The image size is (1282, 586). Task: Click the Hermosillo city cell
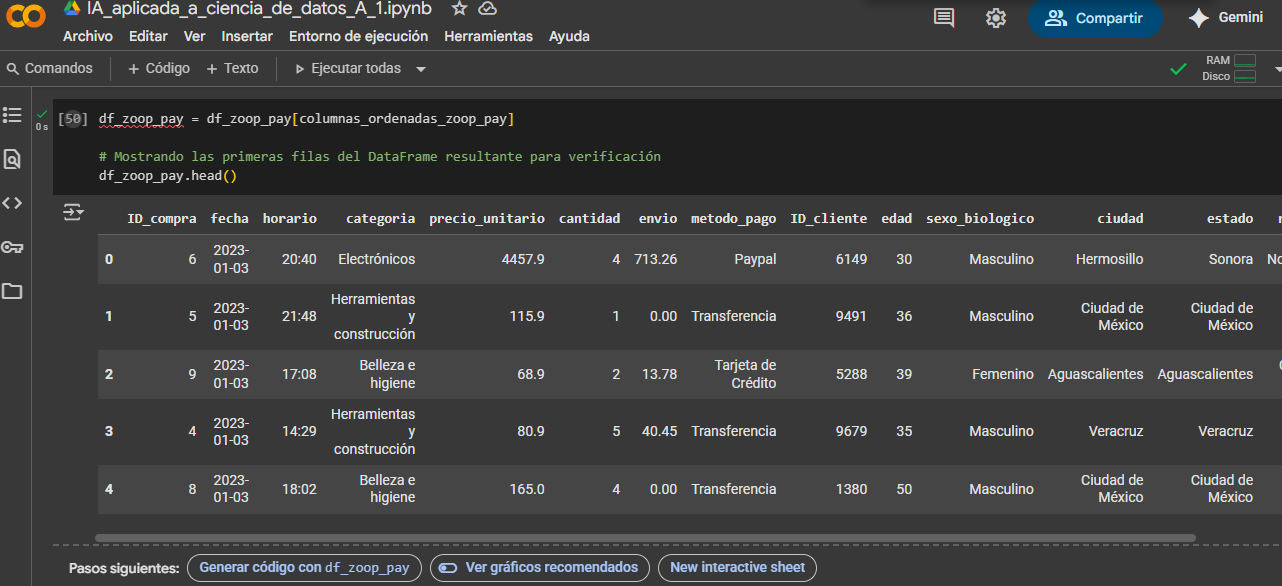(1110, 259)
